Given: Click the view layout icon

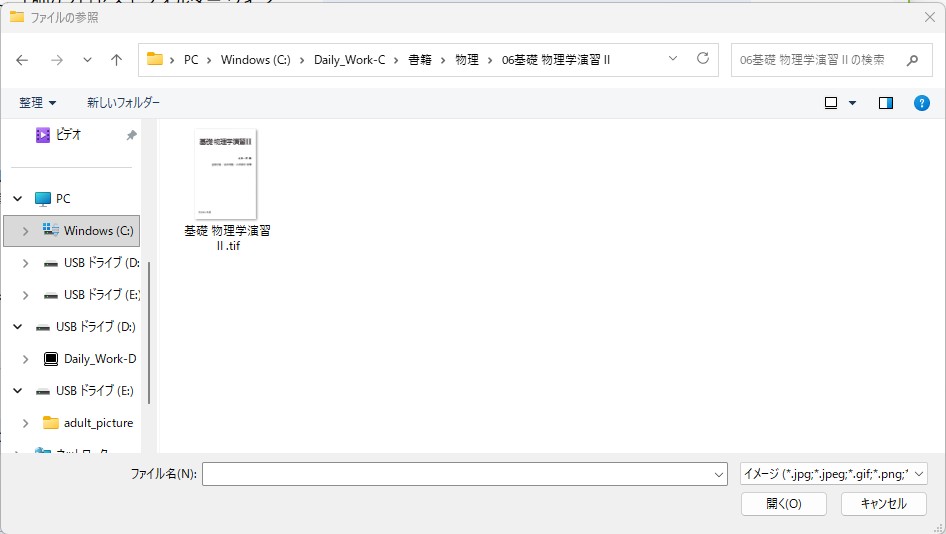Looking at the screenshot, I should click(831, 103).
